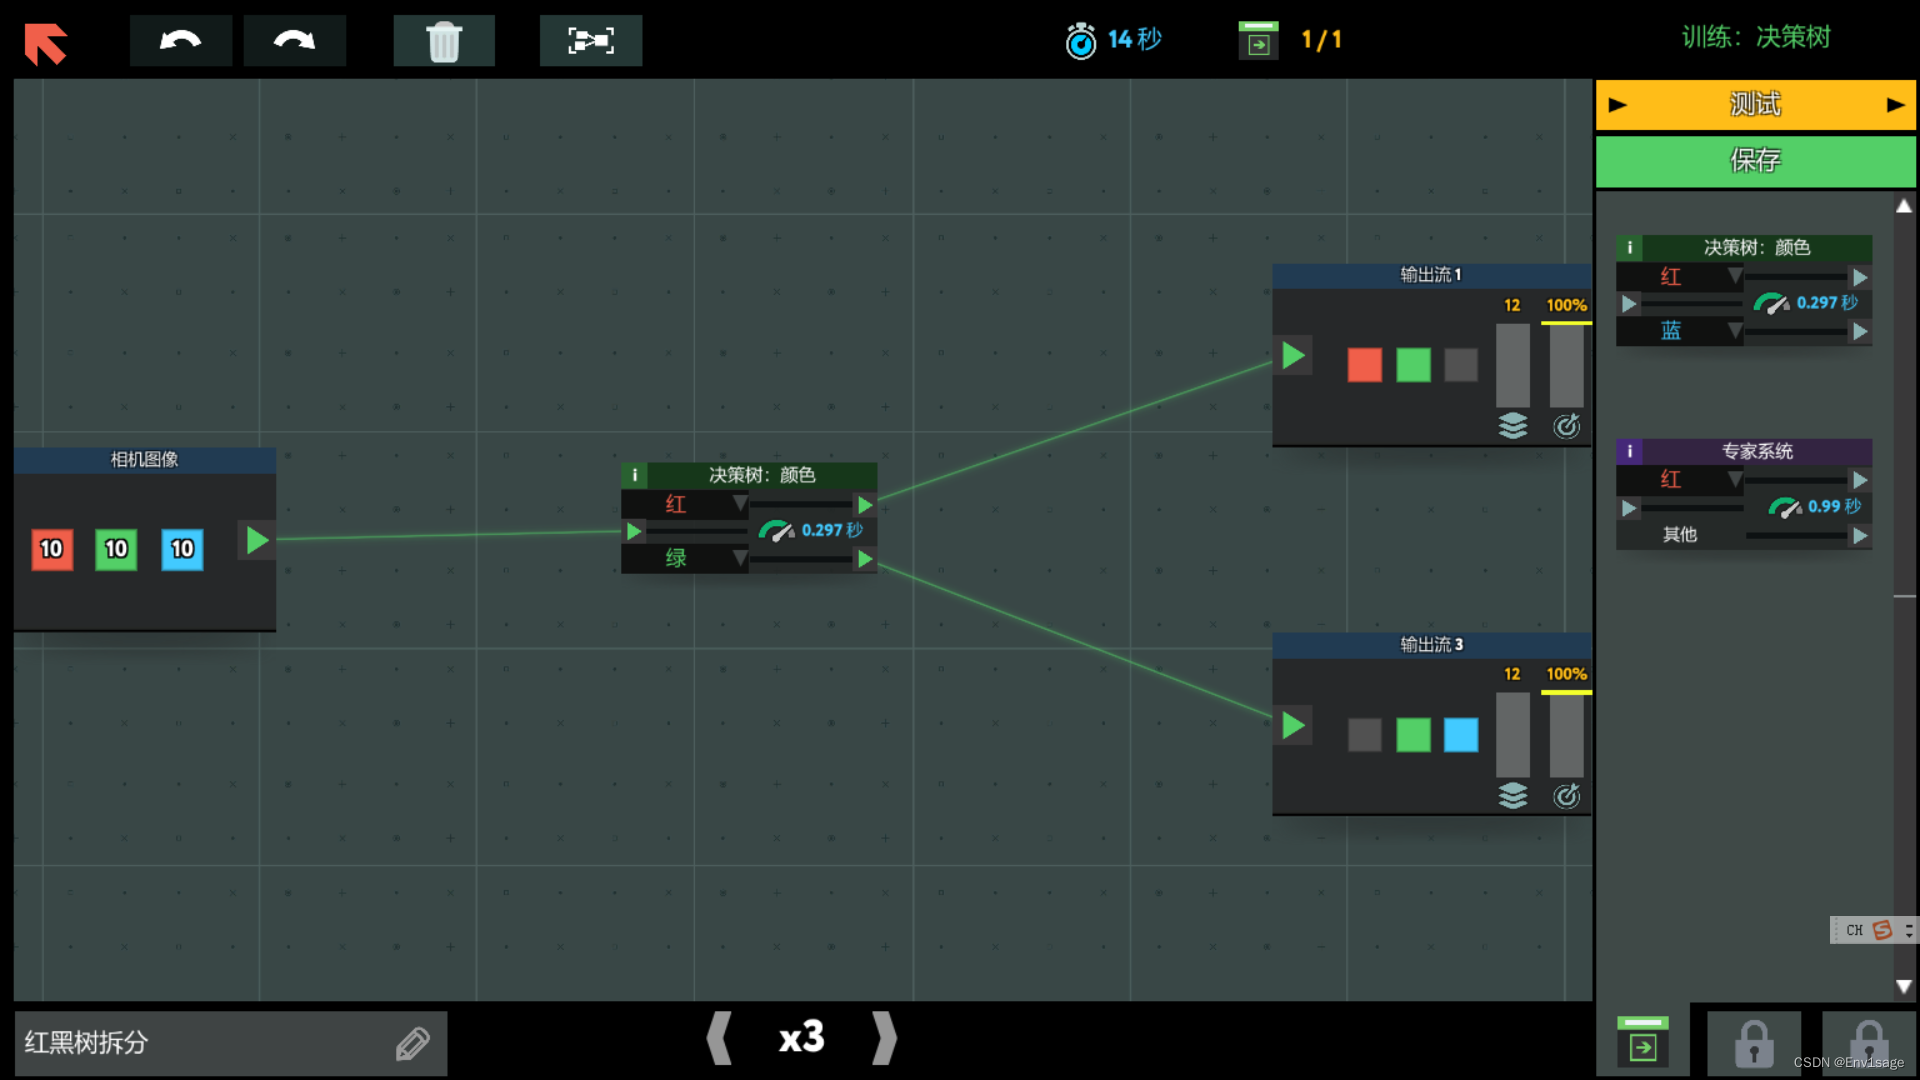This screenshot has height=1080, width=1920.
Task: Click the undo arrow button
Action: [181, 41]
